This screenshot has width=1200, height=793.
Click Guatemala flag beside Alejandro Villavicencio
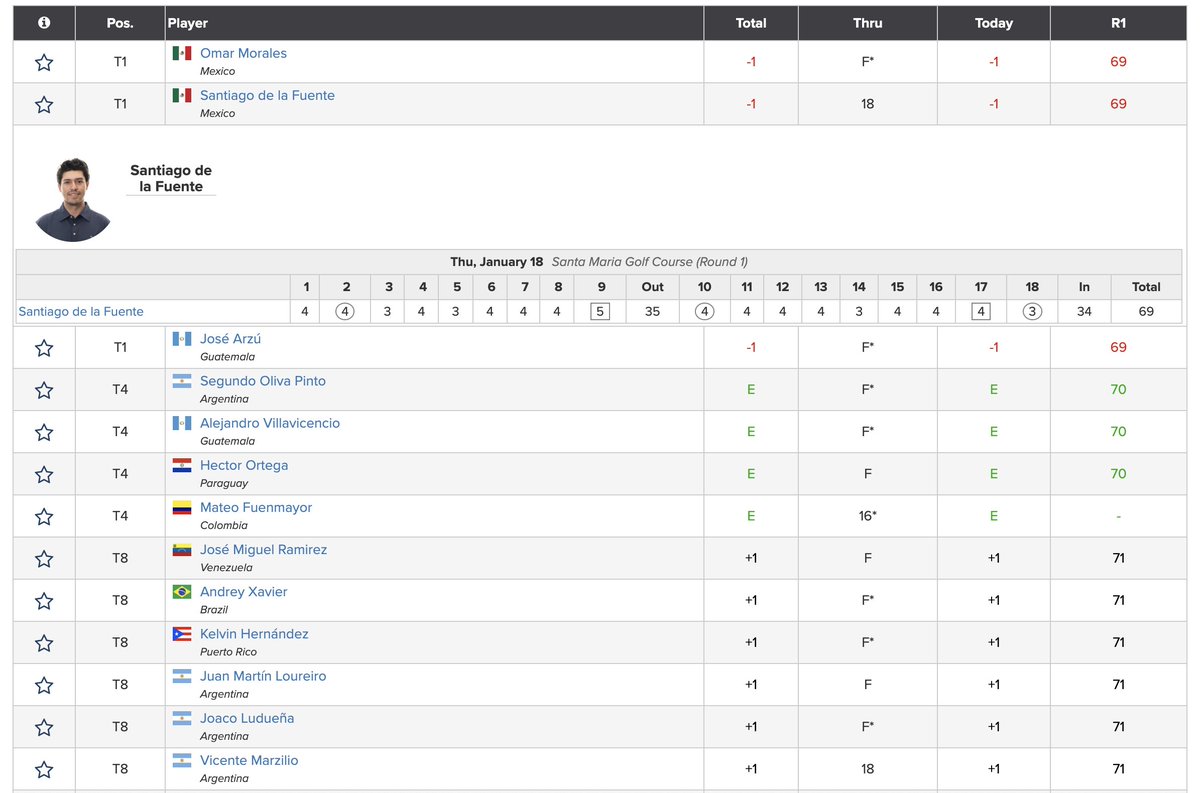coord(181,423)
